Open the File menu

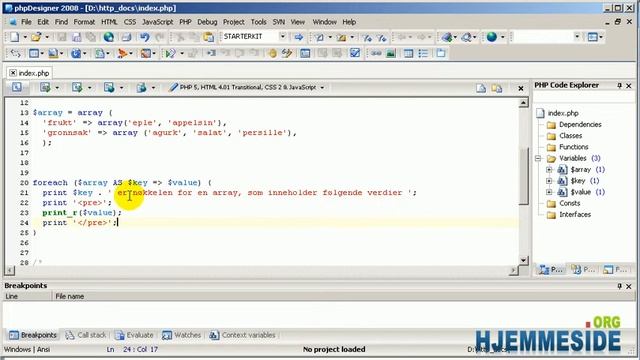26,22
